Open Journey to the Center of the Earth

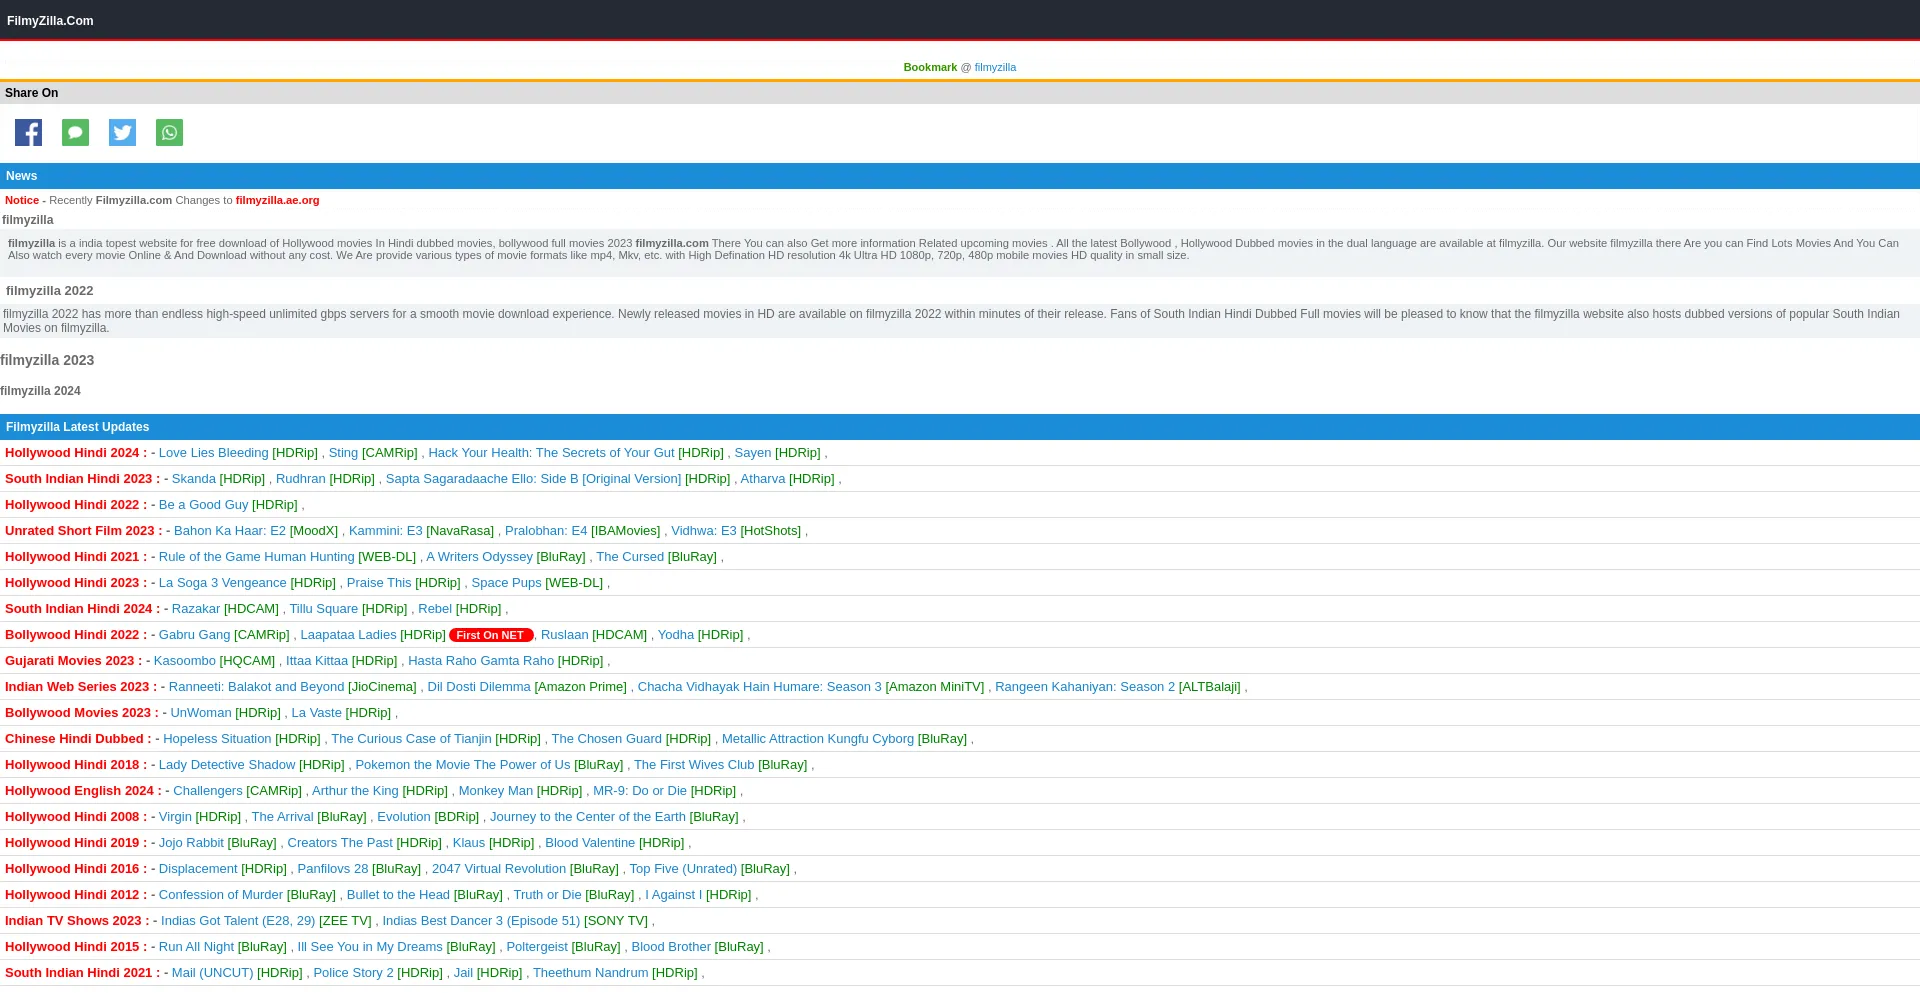[x=588, y=817]
